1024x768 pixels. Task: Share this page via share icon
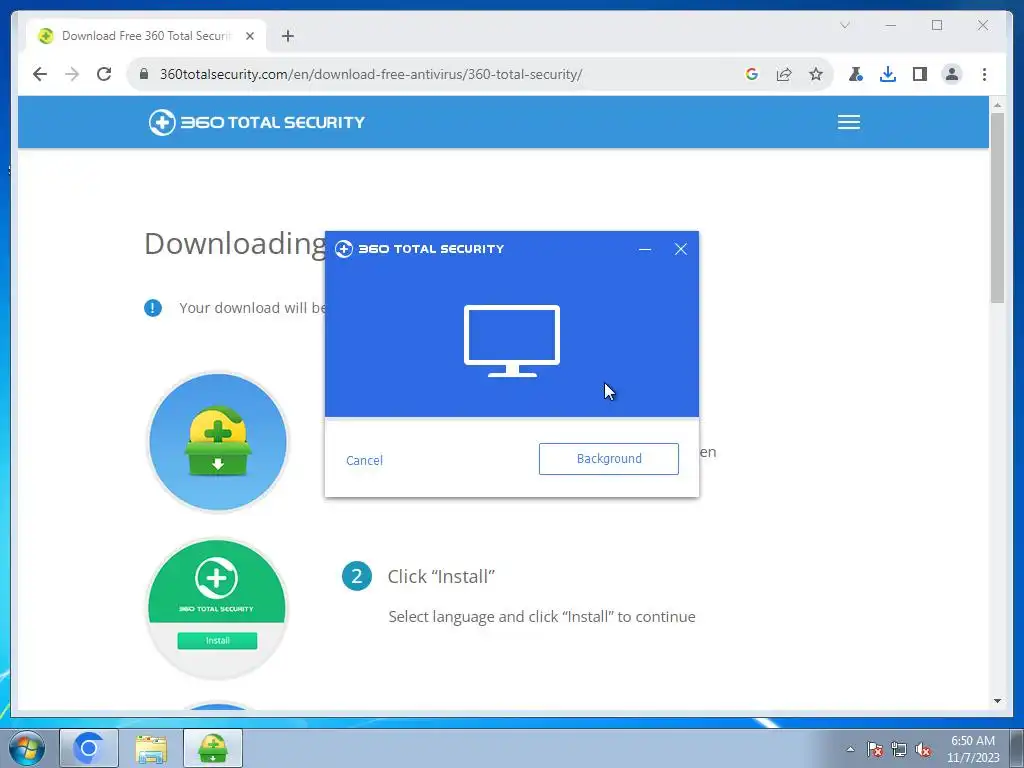pyautogui.click(x=784, y=74)
